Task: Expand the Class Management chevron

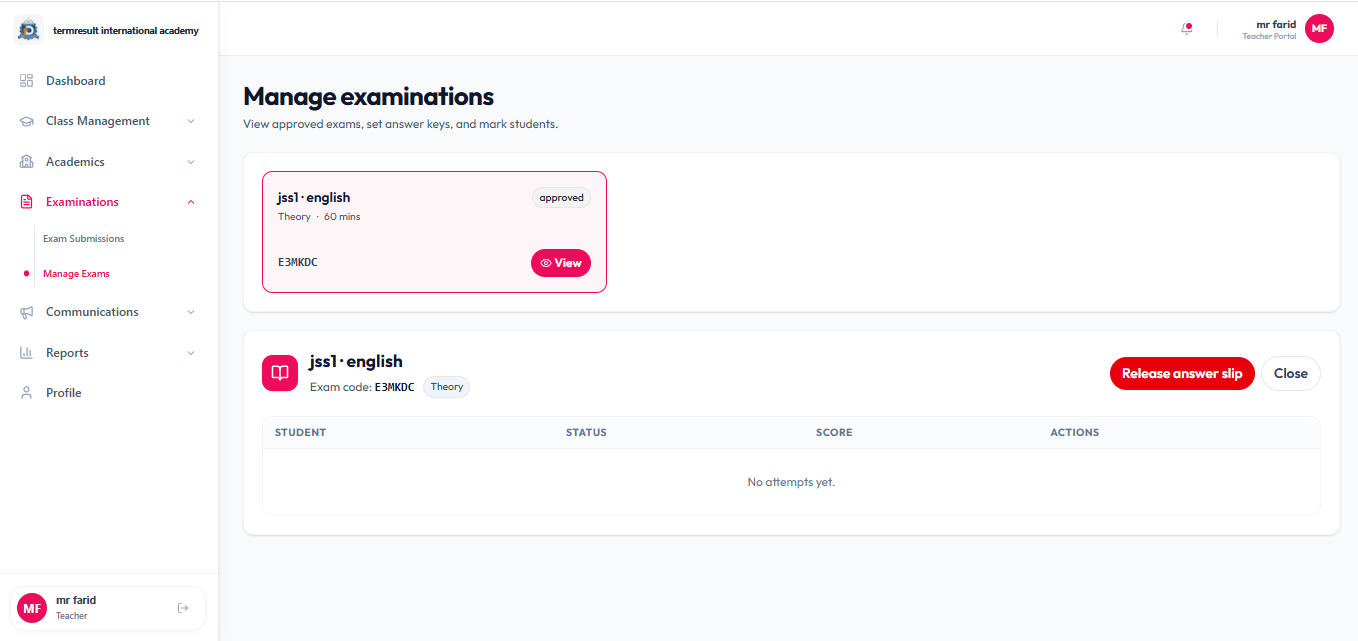Action: click(191, 121)
